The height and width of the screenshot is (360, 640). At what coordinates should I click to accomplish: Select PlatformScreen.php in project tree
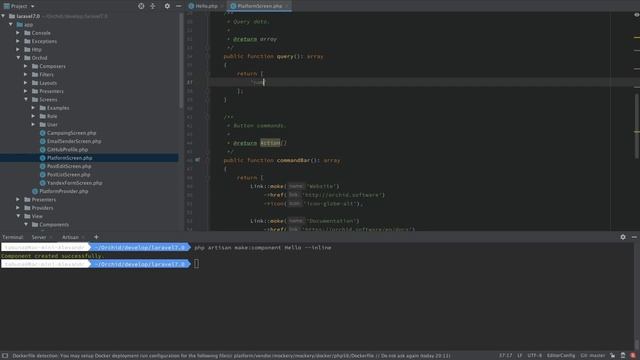(x=69, y=158)
